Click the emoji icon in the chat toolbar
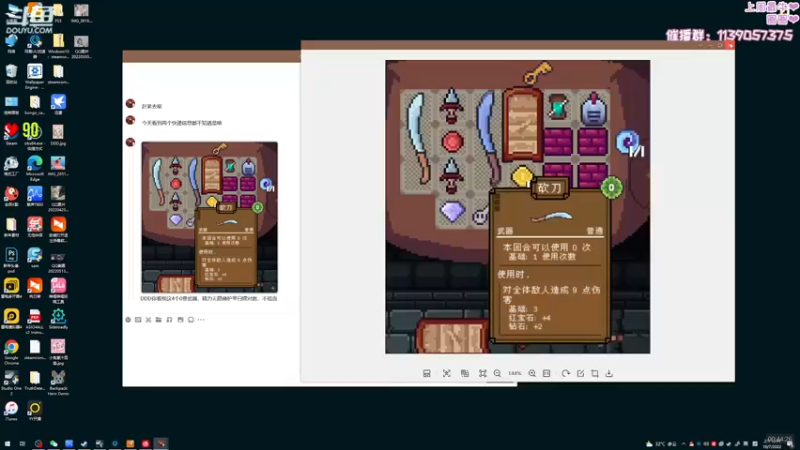 point(128,320)
